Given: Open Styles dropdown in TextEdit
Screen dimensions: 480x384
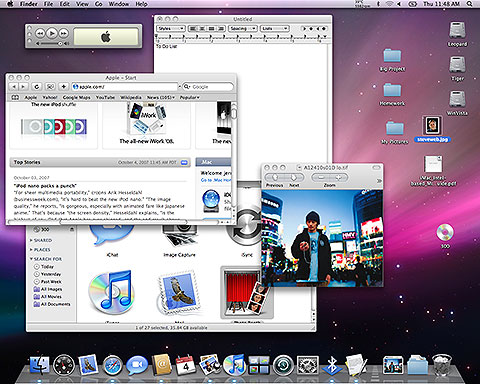Looking at the screenshot, I should [x=171, y=29].
